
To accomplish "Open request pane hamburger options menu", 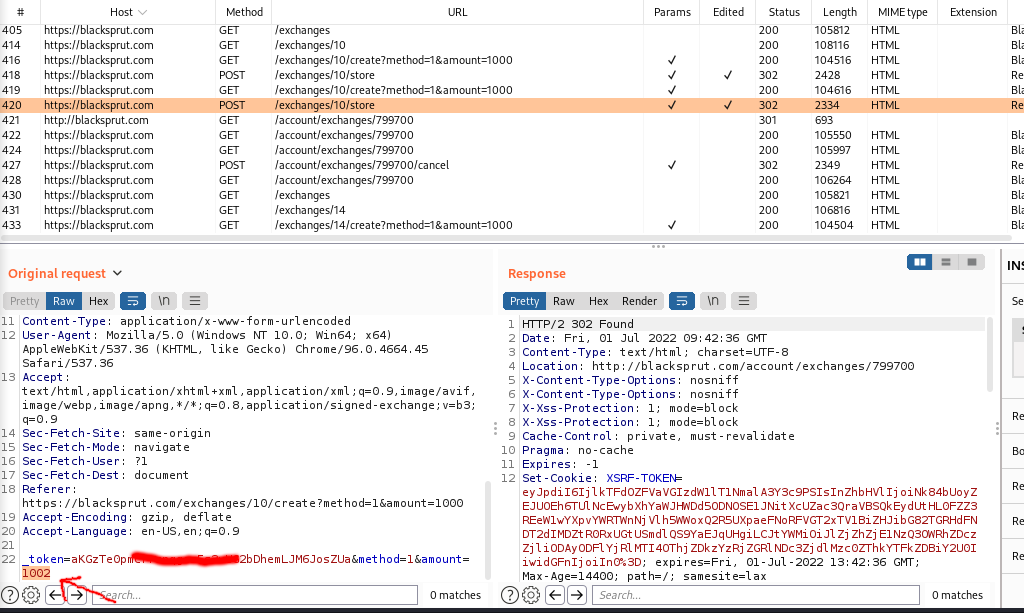I will (195, 301).
